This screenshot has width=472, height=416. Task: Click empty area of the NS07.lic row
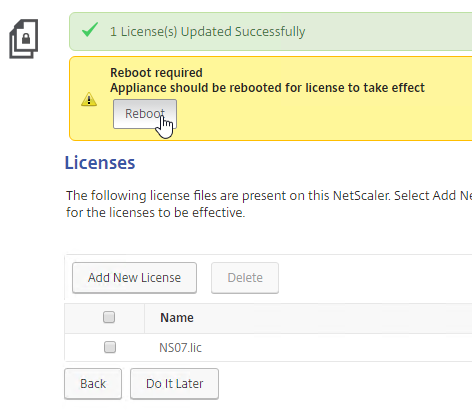[333, 347]
